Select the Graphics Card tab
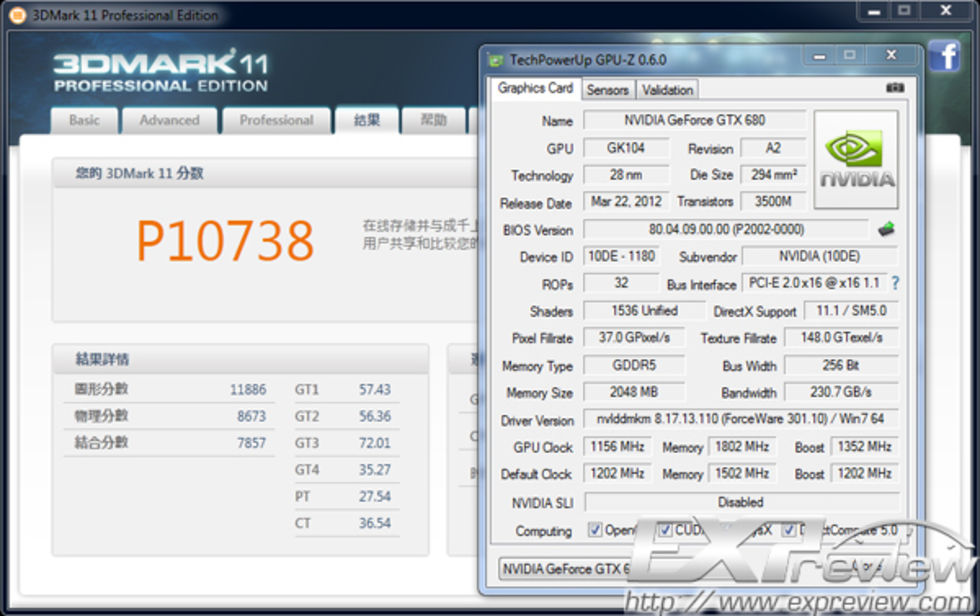 point(535,88)
